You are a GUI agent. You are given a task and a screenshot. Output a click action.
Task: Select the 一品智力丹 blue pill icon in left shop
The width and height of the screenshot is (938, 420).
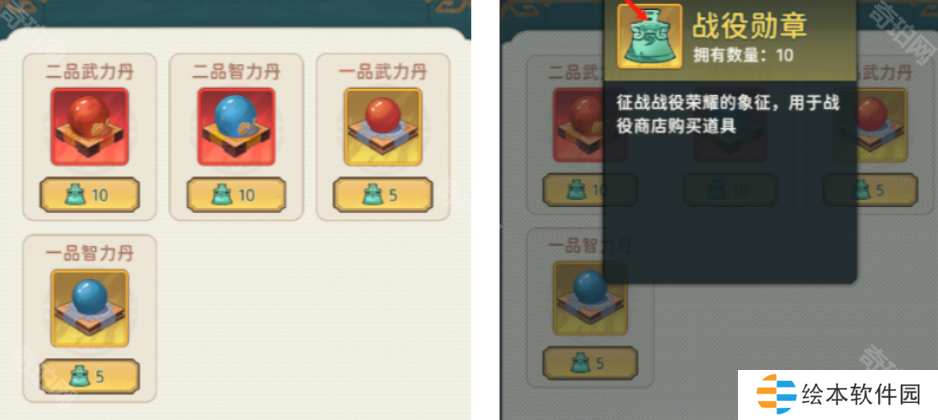(90, 308)
